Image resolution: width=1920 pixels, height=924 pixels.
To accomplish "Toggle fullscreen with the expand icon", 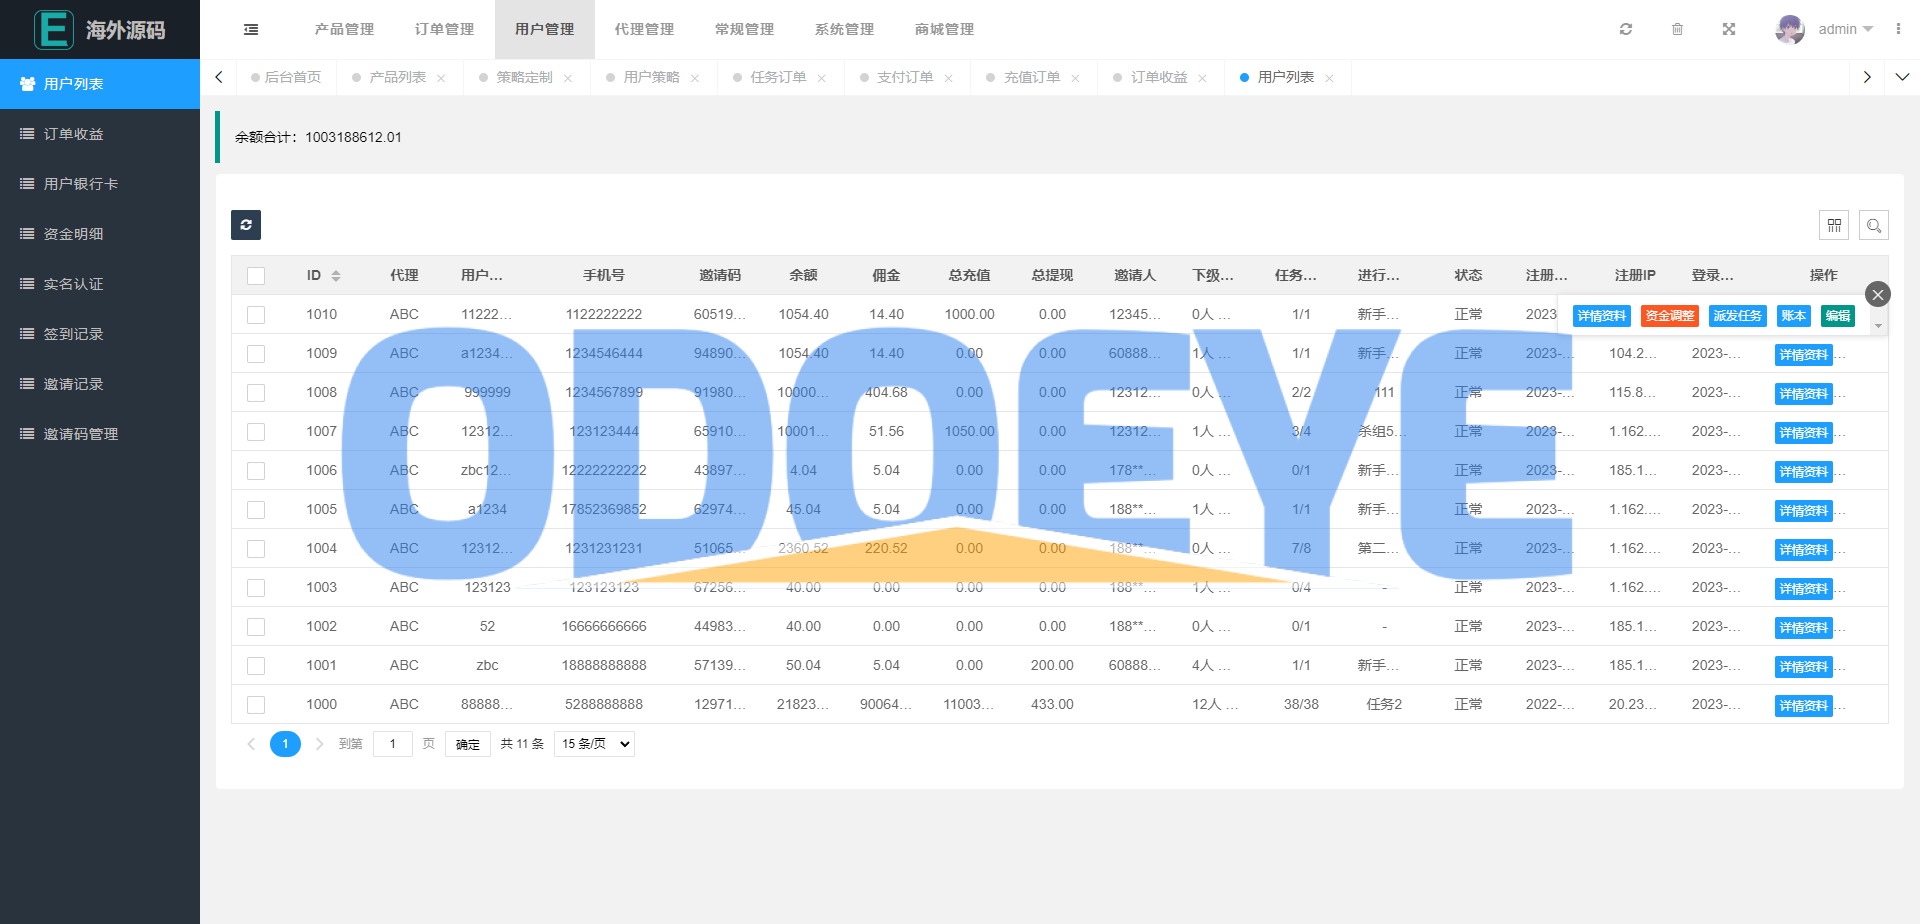I will point(1729,29).
